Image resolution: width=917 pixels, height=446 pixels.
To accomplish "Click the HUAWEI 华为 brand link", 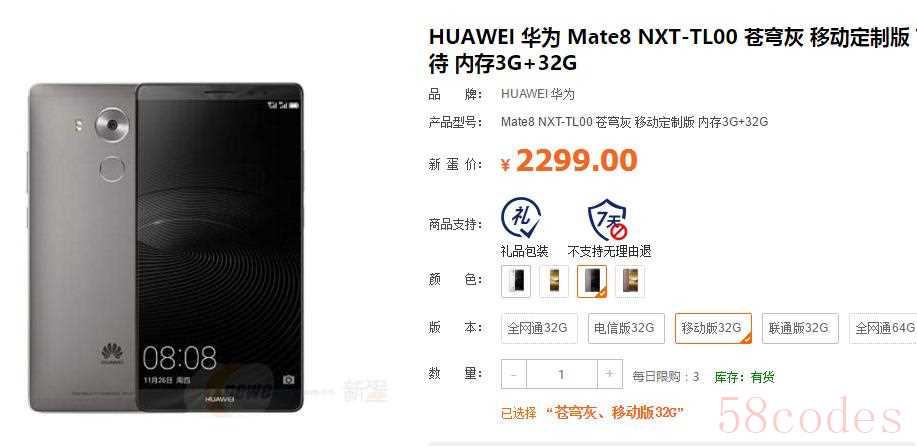I will point(538,94).
